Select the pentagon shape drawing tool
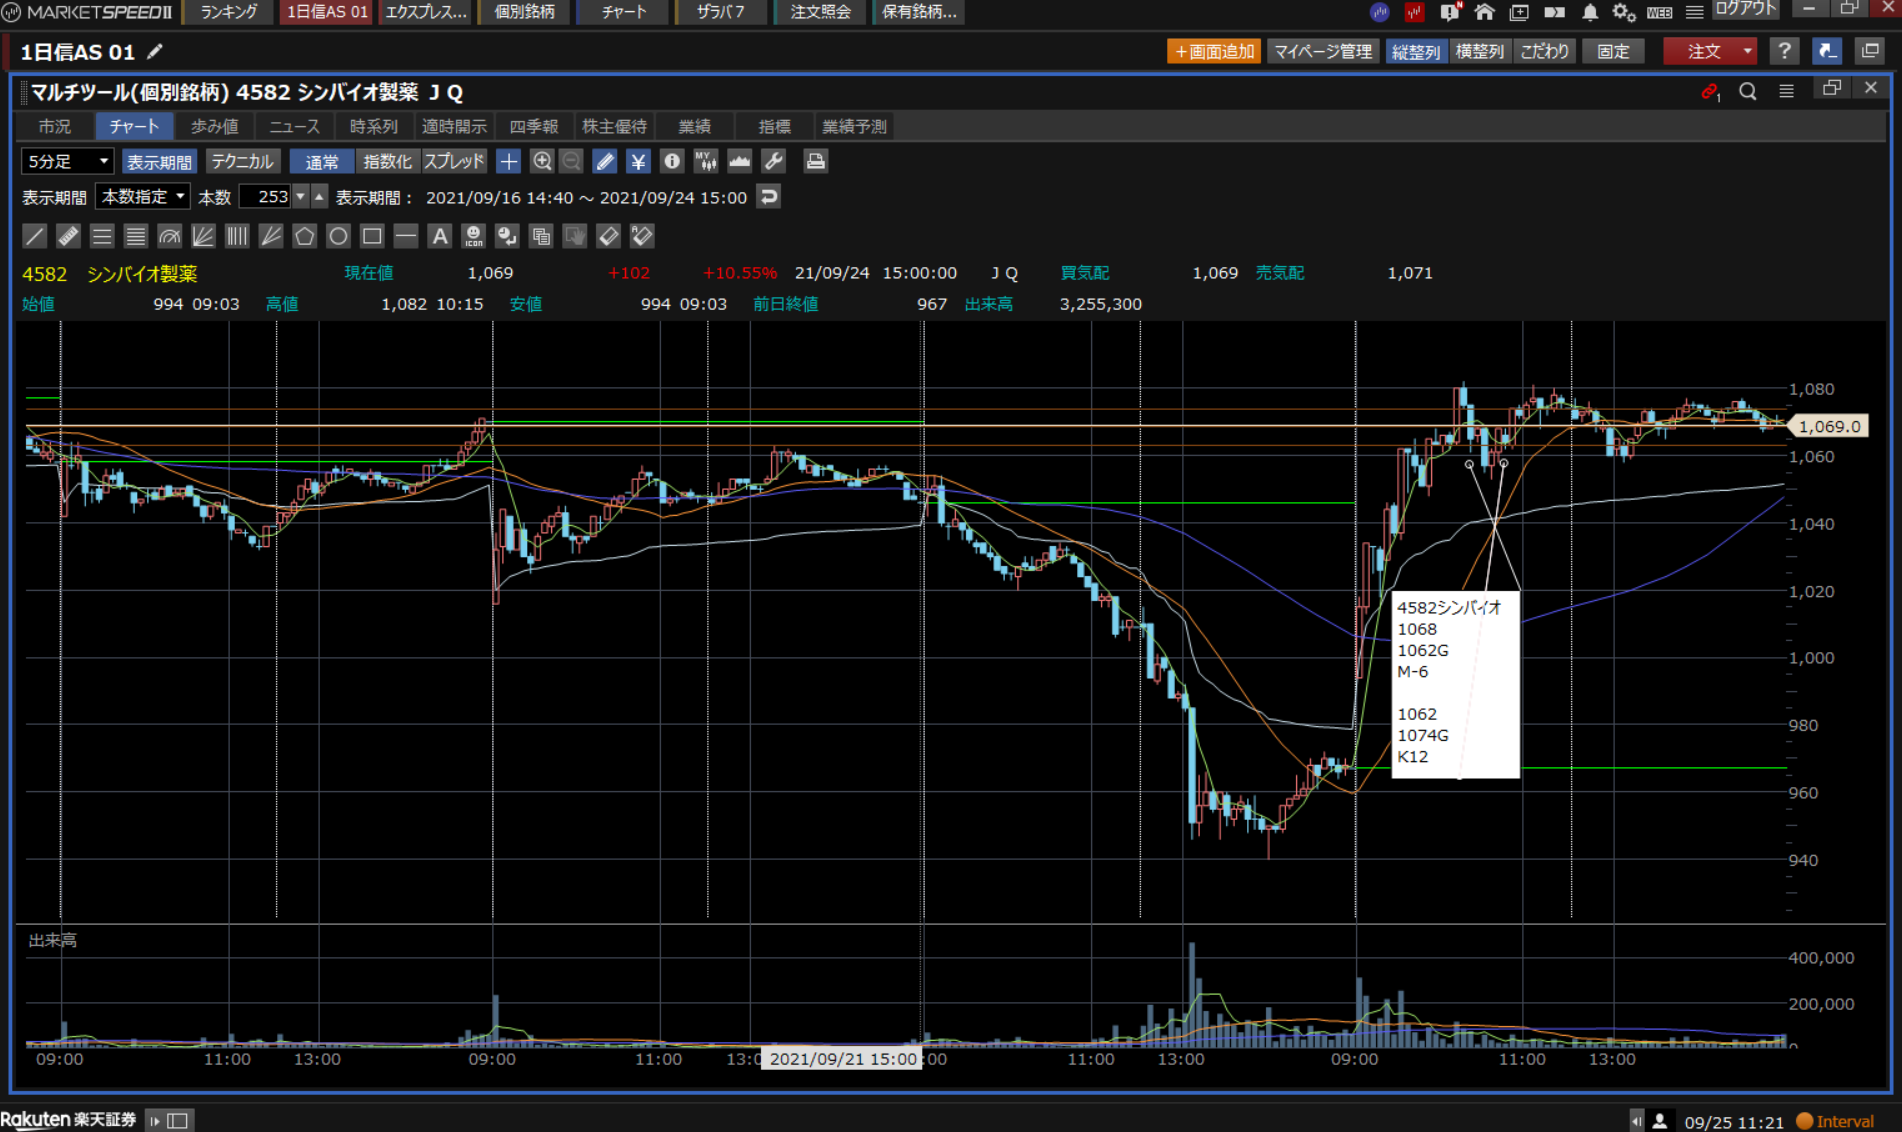Screen dimensions: 1902x1132 [304, 236]
